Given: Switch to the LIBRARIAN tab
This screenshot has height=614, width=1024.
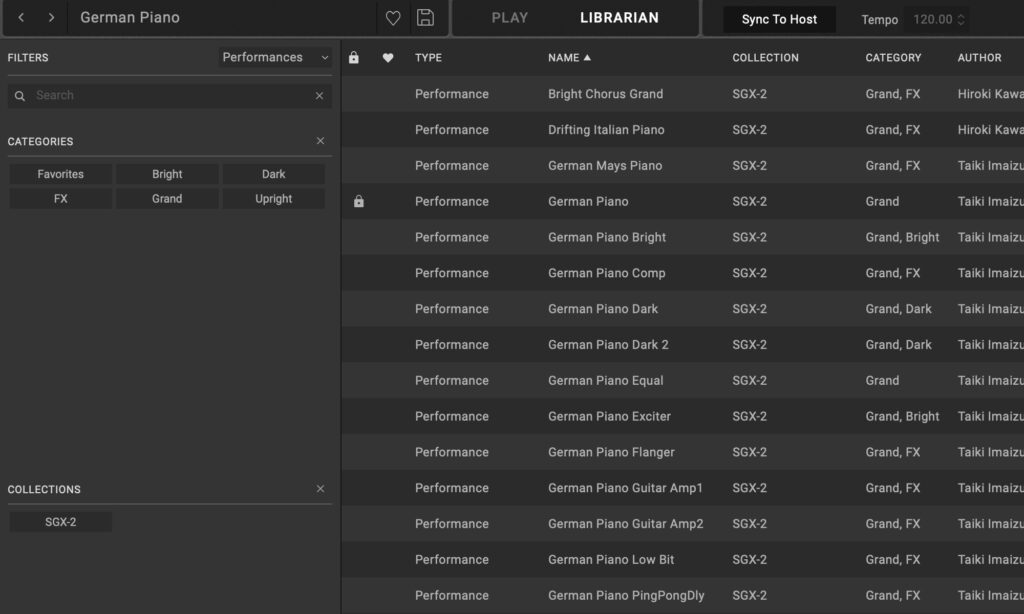Looking at the screenshot, I should coord(619,18).
